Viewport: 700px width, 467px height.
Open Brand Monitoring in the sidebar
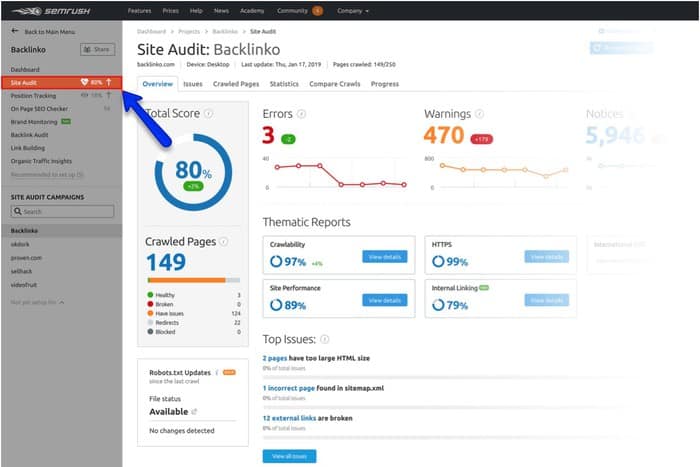[34, 122]
